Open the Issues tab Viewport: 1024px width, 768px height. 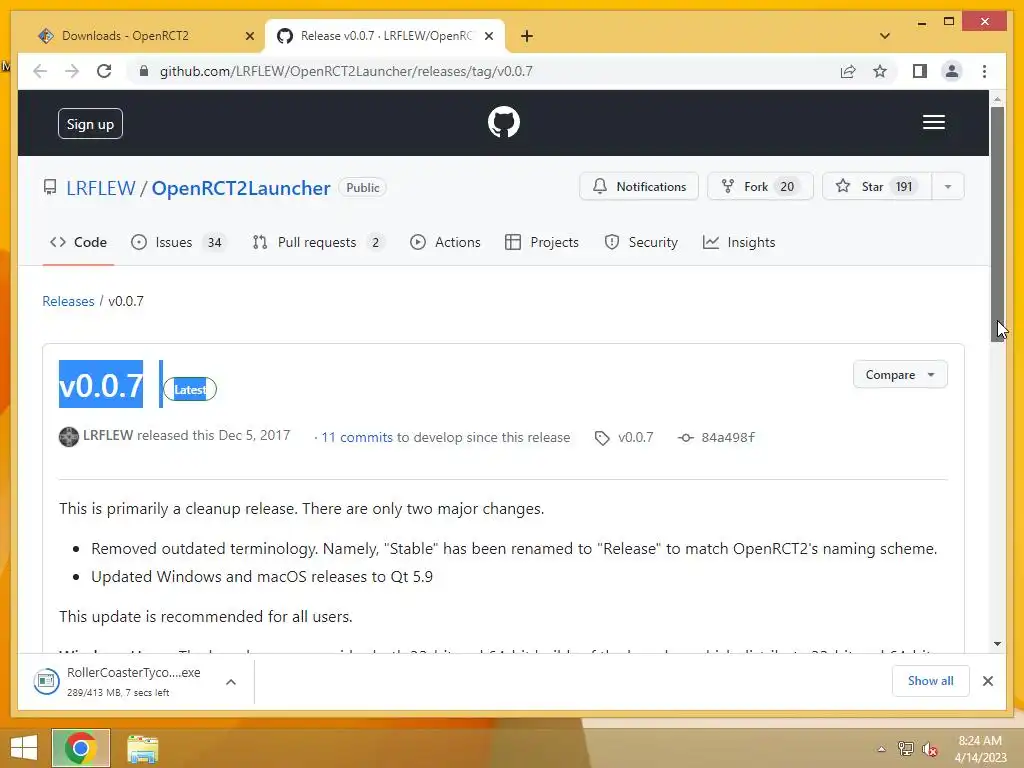click(178, 242)
